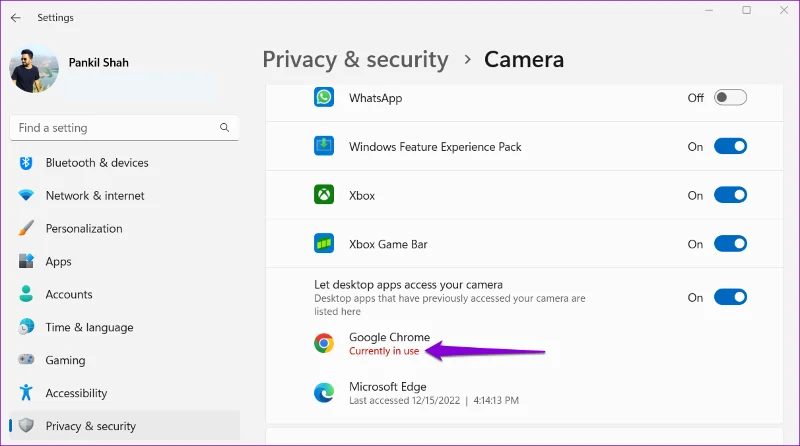Click the Pankil Shah profile picture
Screen dimensions: 800x446
pyautogui.click(x=34, y=69)
